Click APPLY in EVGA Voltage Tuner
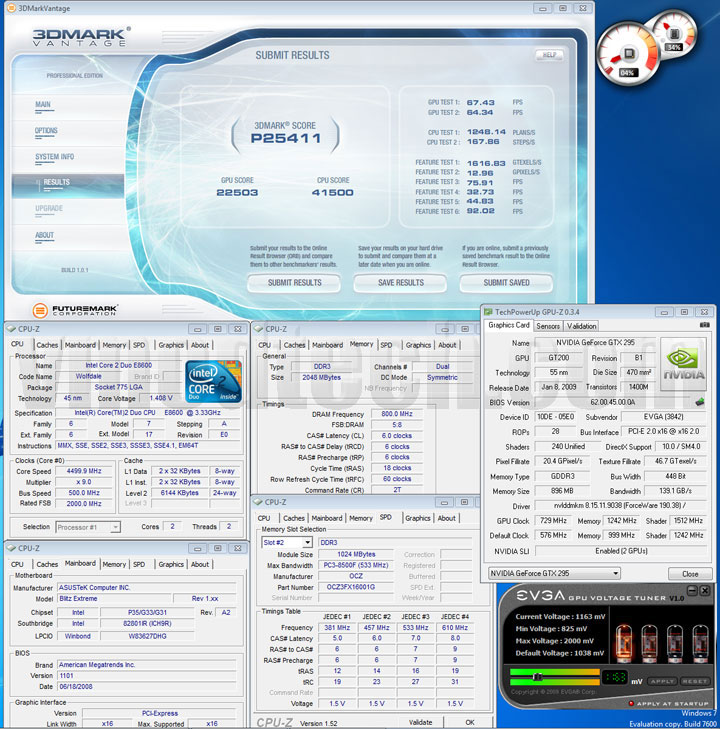 click(x=662, y=681)
